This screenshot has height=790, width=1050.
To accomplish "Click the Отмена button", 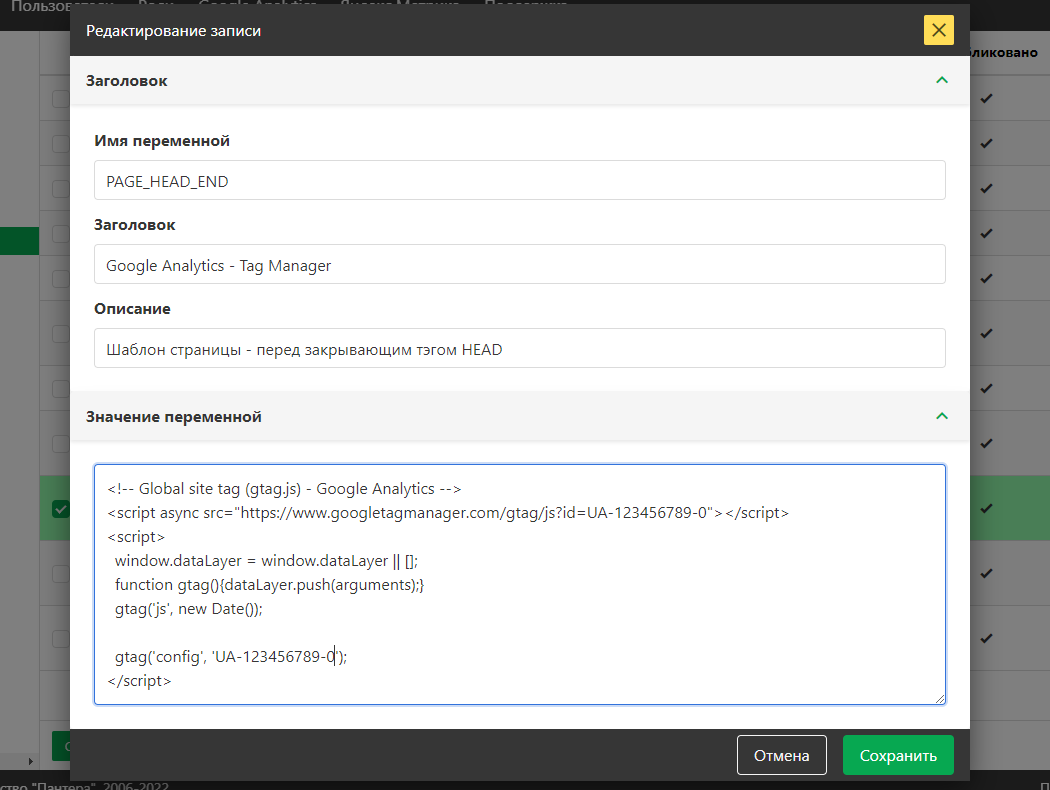I will pyautogui.click(x=781, y=755).
